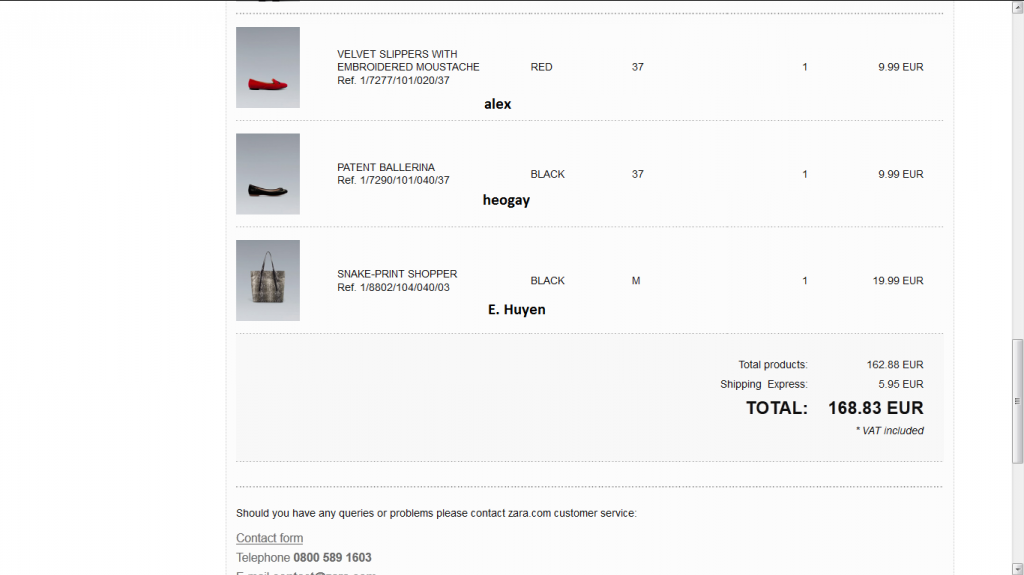Click the telephone number 0800 589 1603
Screen dimensions: 1024x575
[x=332, y=557]
